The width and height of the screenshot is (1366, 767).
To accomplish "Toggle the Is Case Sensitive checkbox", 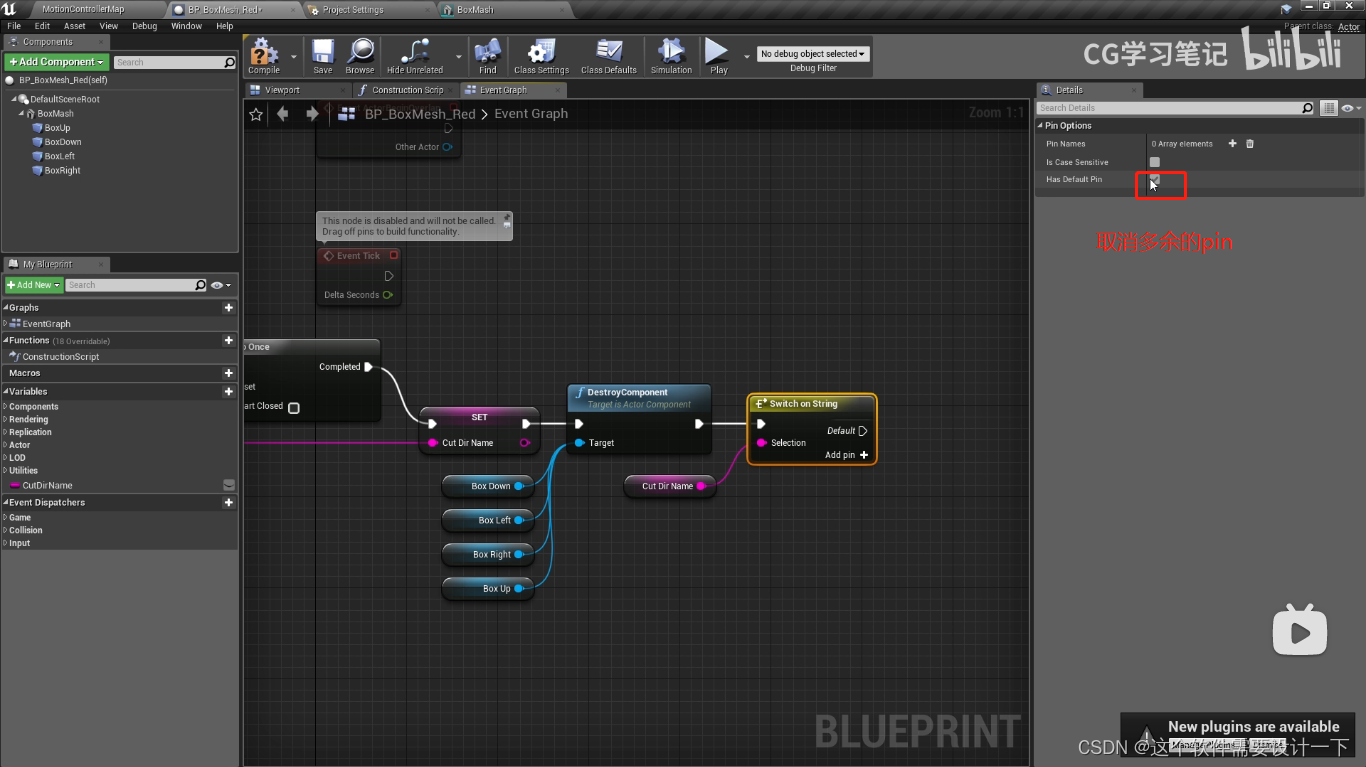I will click(x=1155, y=162).
